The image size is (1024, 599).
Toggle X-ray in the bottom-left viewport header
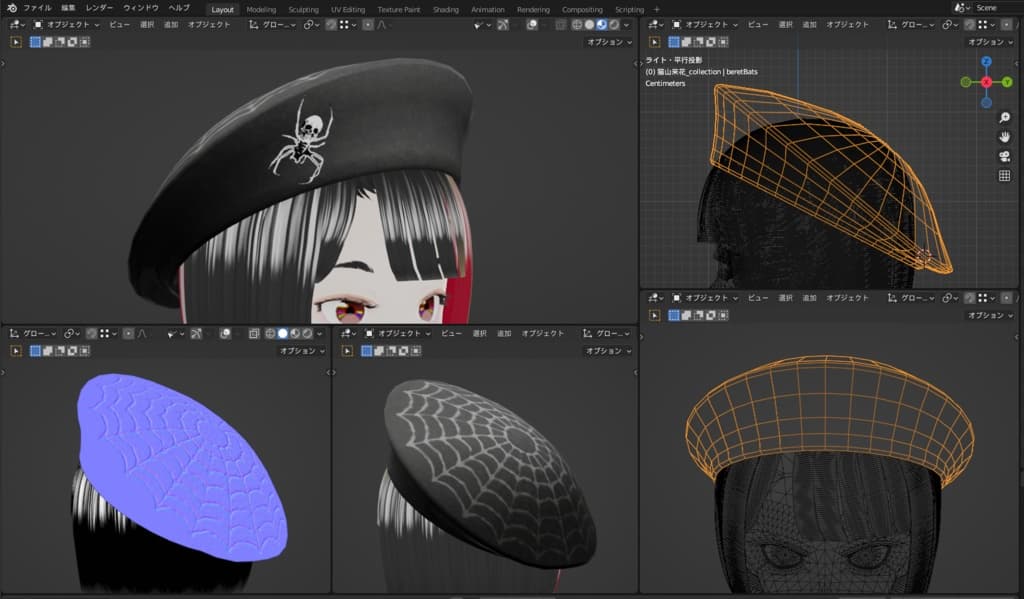(x=254, y=333)
